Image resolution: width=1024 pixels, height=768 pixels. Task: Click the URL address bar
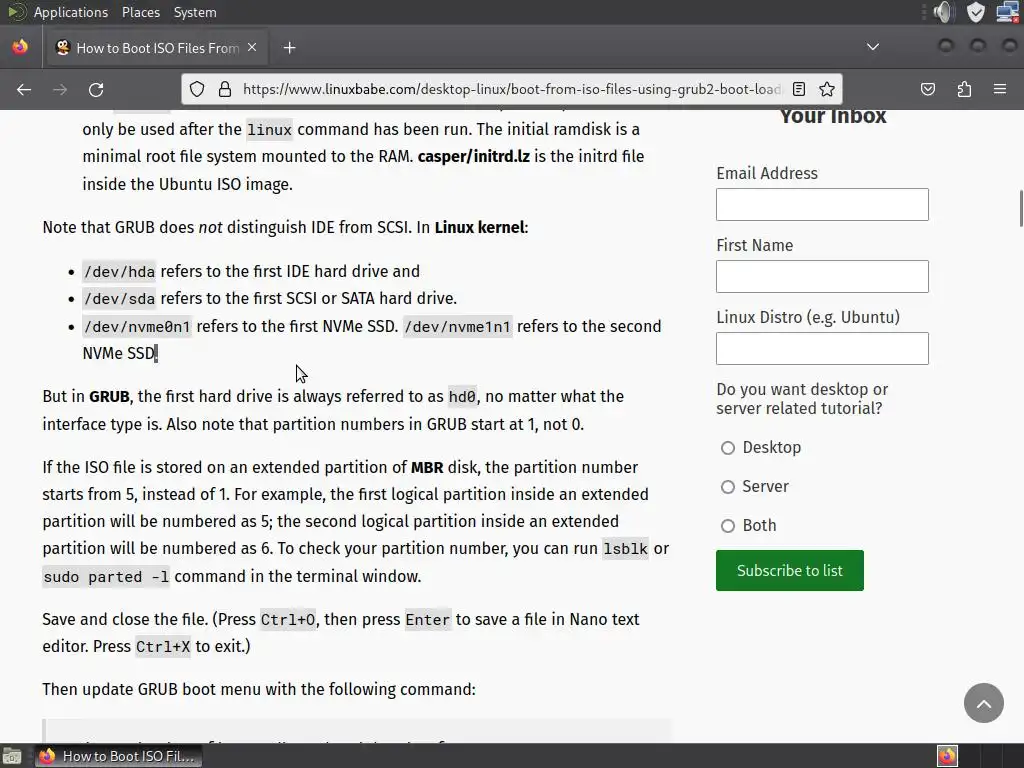512,89
